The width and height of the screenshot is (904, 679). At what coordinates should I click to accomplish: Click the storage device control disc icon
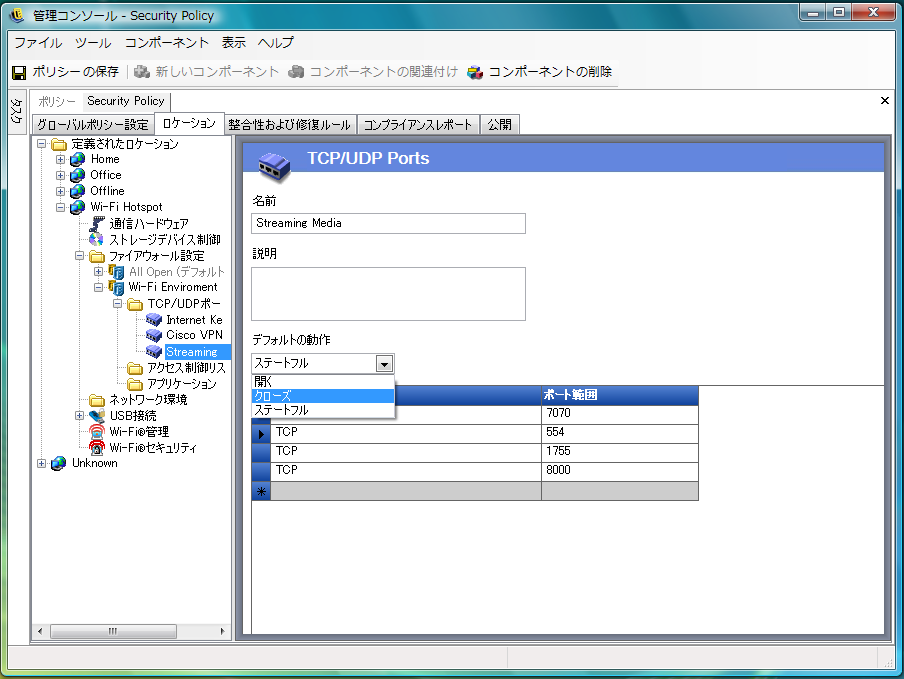[97, 239]
